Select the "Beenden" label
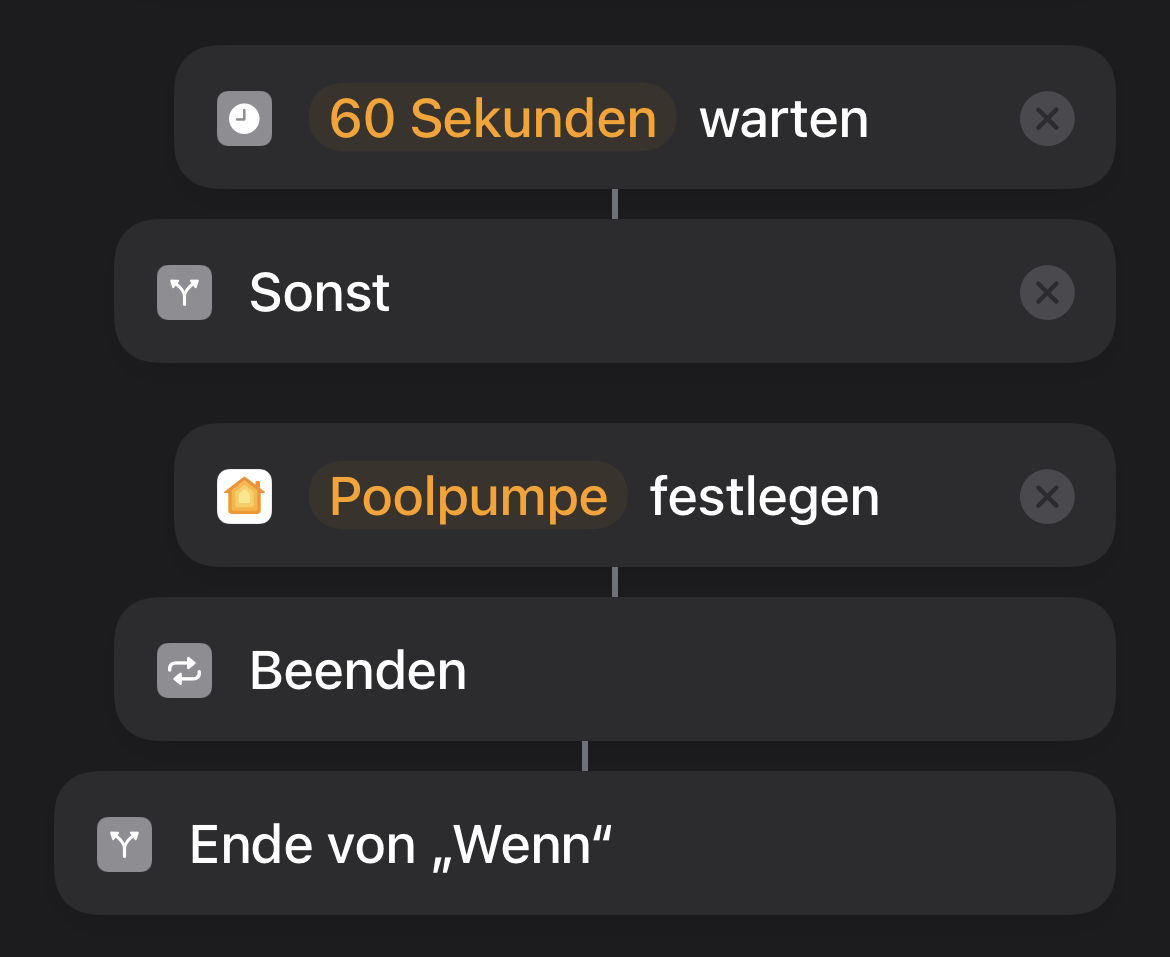Image resolution: width=1170 pixels, height=957 pixels. [x=358, y=670]
